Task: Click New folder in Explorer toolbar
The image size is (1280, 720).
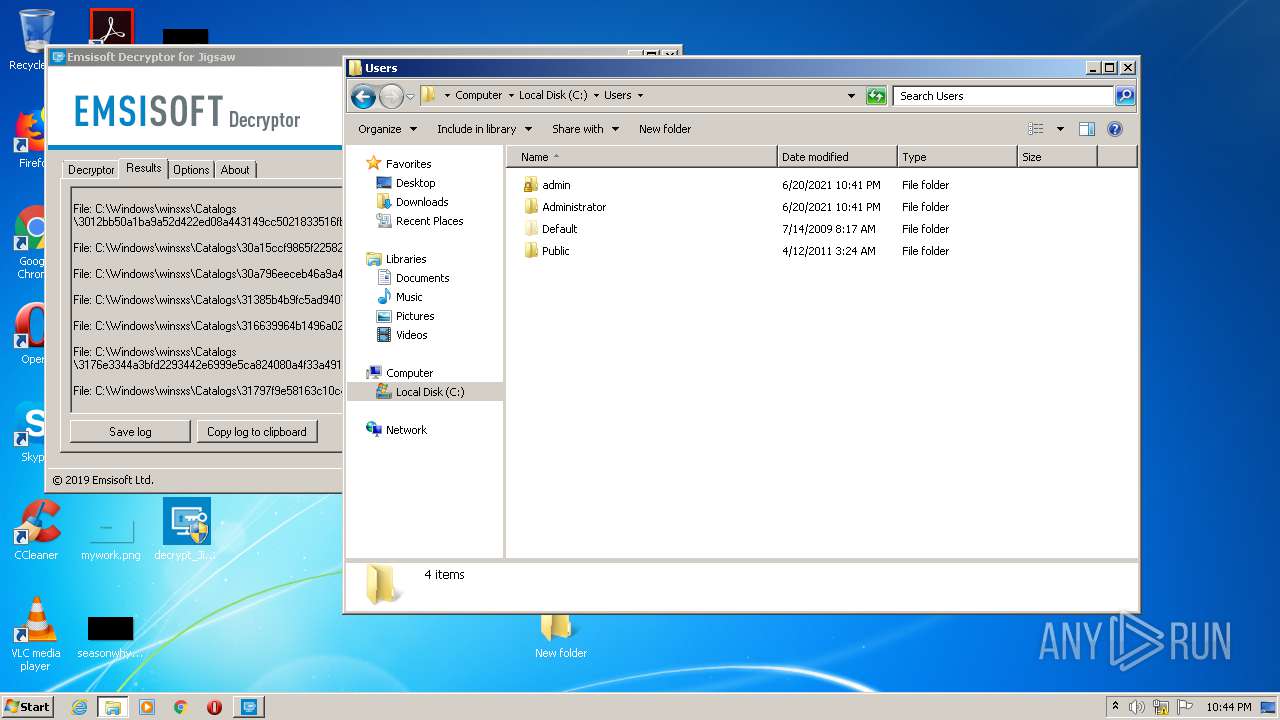Action: (x=665, y=129)
